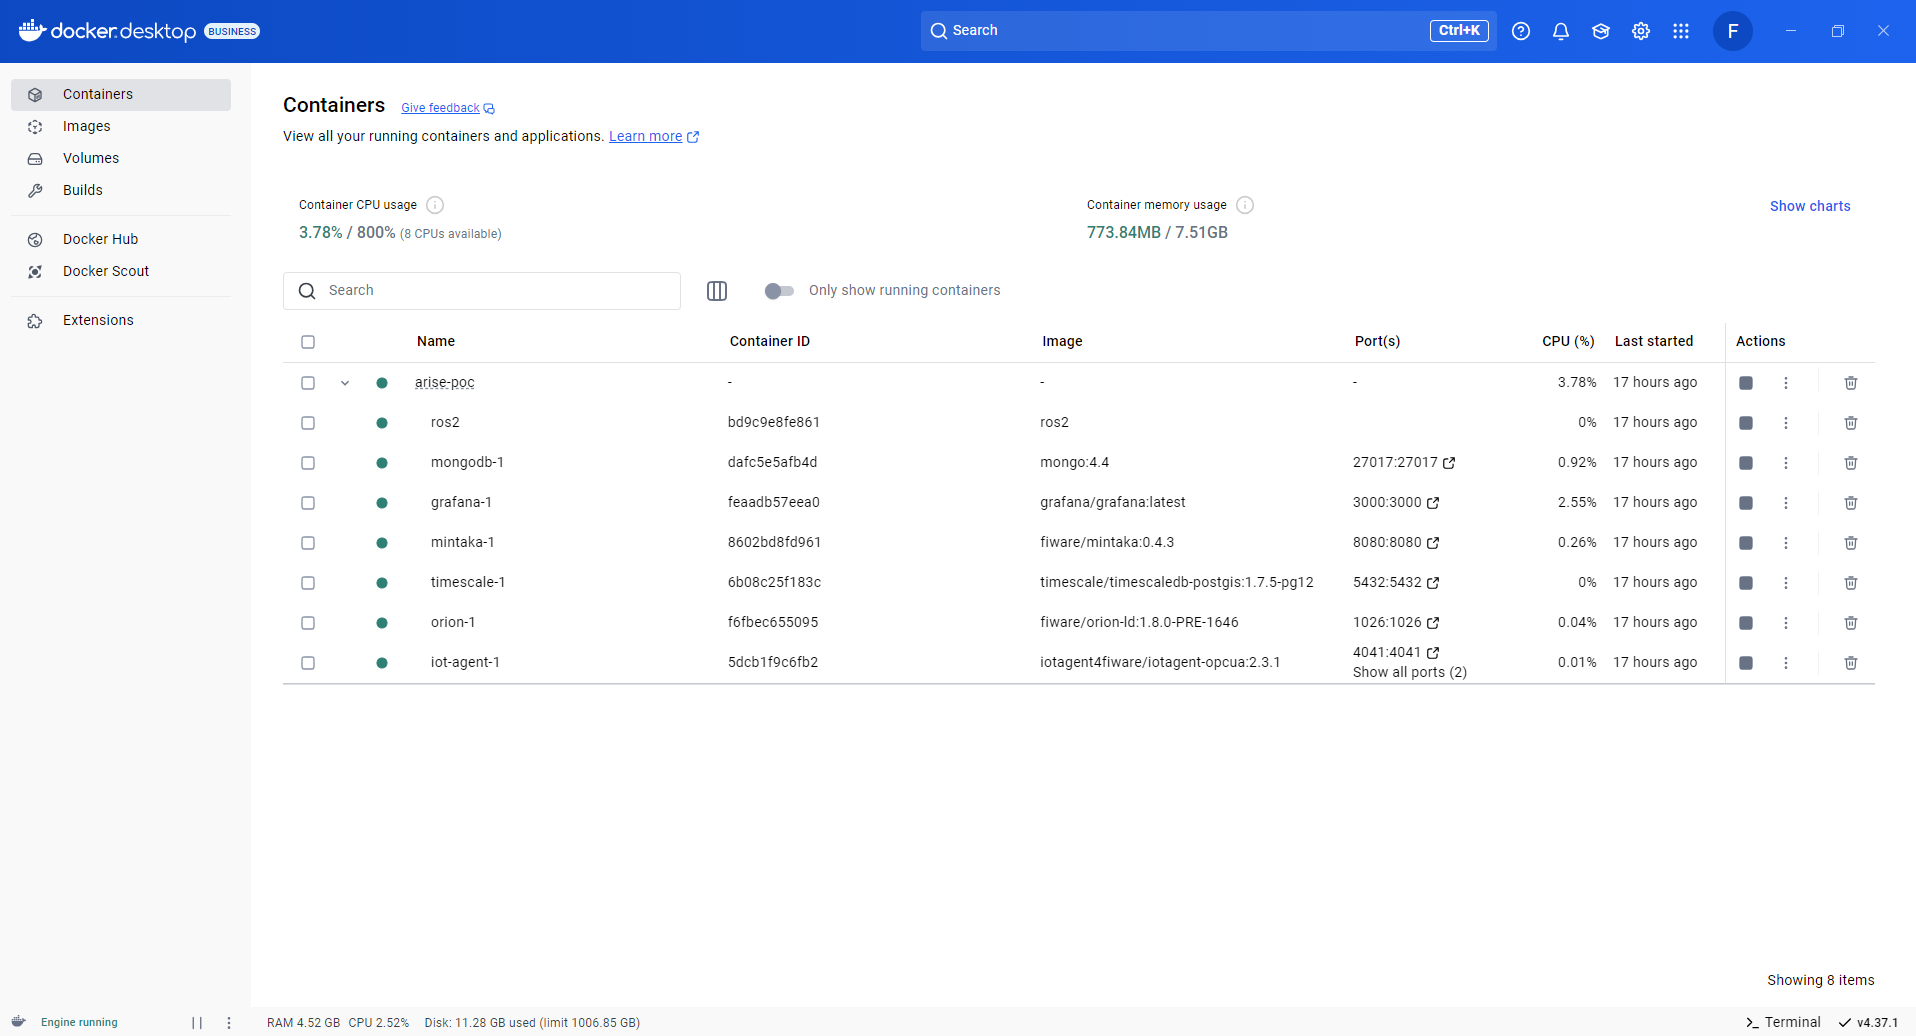Open more actions for iot-agent-1
The height and width of the screenshot is (1036, 1916).
(1786, 663)
